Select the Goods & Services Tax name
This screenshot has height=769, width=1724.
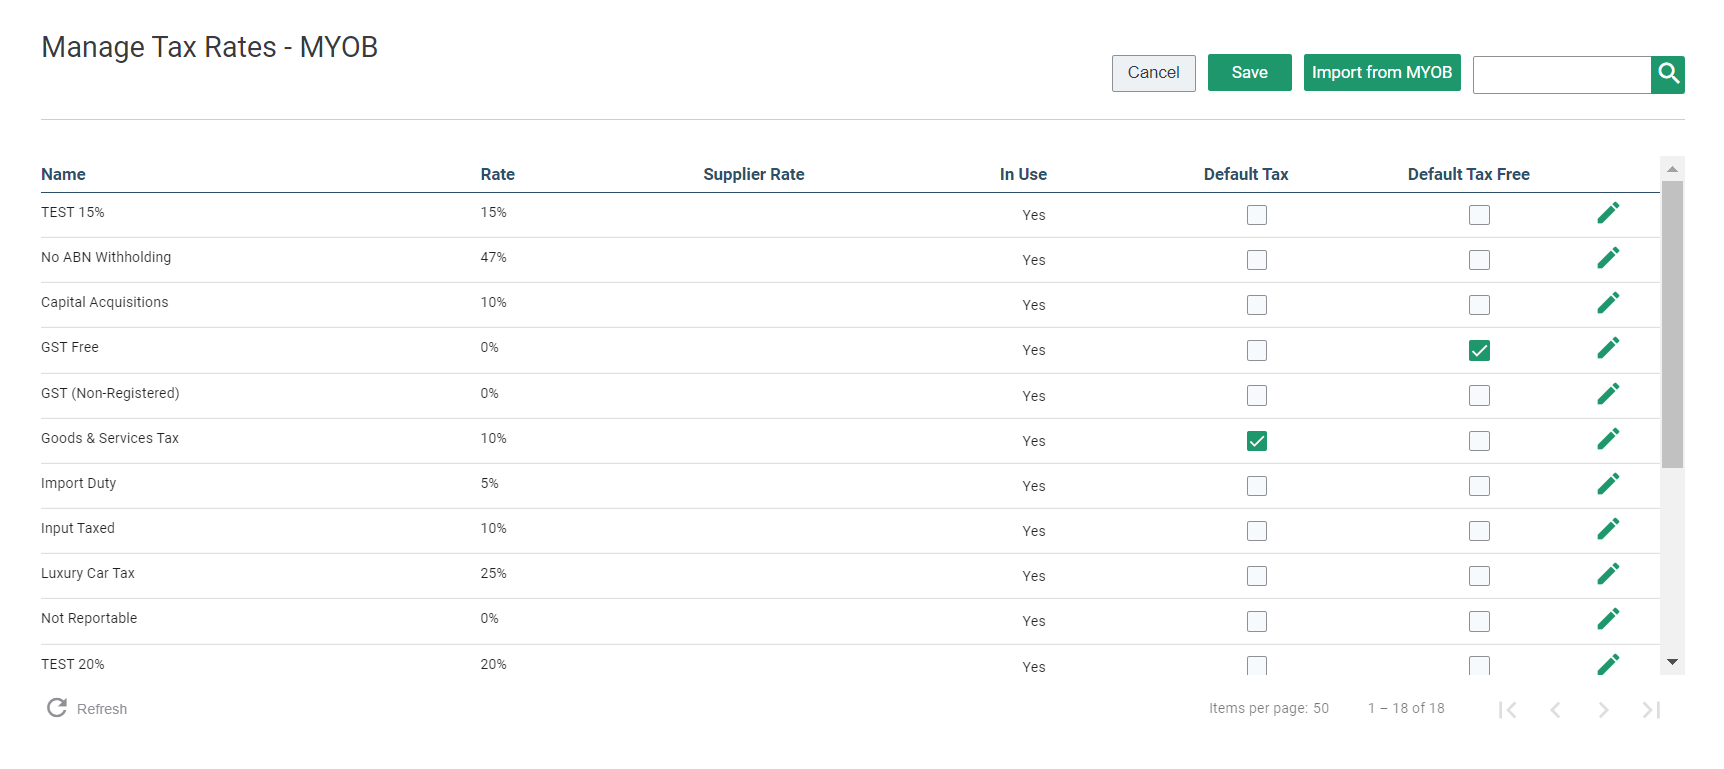pos(110,438)
